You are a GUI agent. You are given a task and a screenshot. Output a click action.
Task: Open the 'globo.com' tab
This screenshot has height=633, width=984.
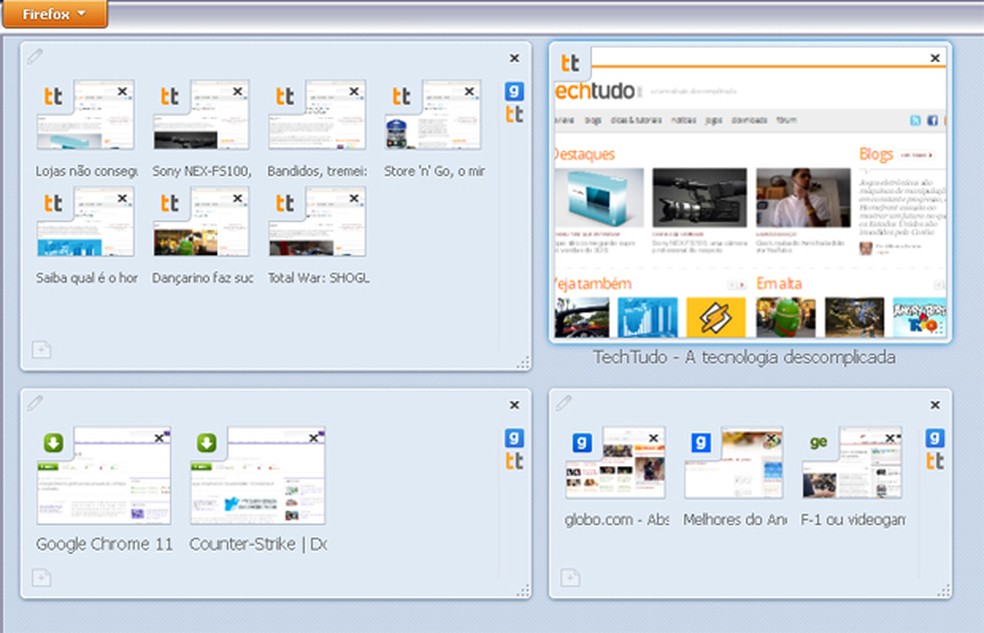coord(615,465)
